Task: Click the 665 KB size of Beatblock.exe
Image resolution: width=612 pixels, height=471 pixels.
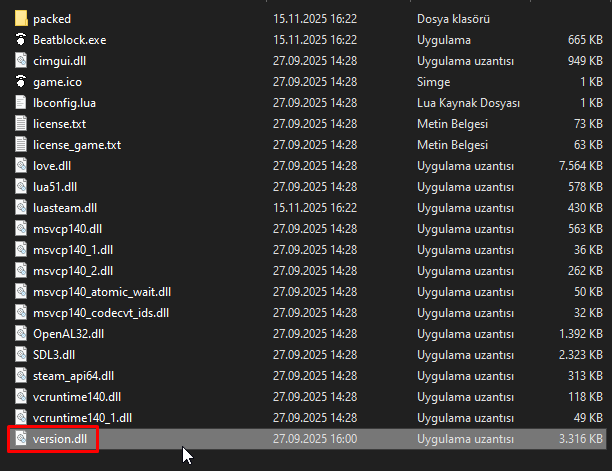Action: (585, 40)
